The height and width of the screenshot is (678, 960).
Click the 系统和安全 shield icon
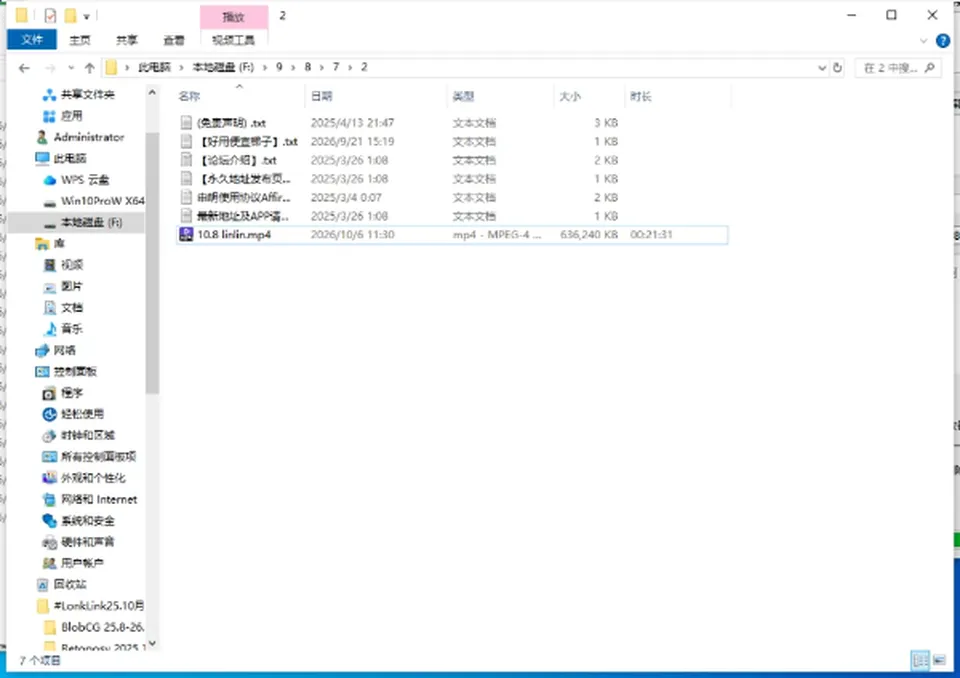[x=50, y=521]
